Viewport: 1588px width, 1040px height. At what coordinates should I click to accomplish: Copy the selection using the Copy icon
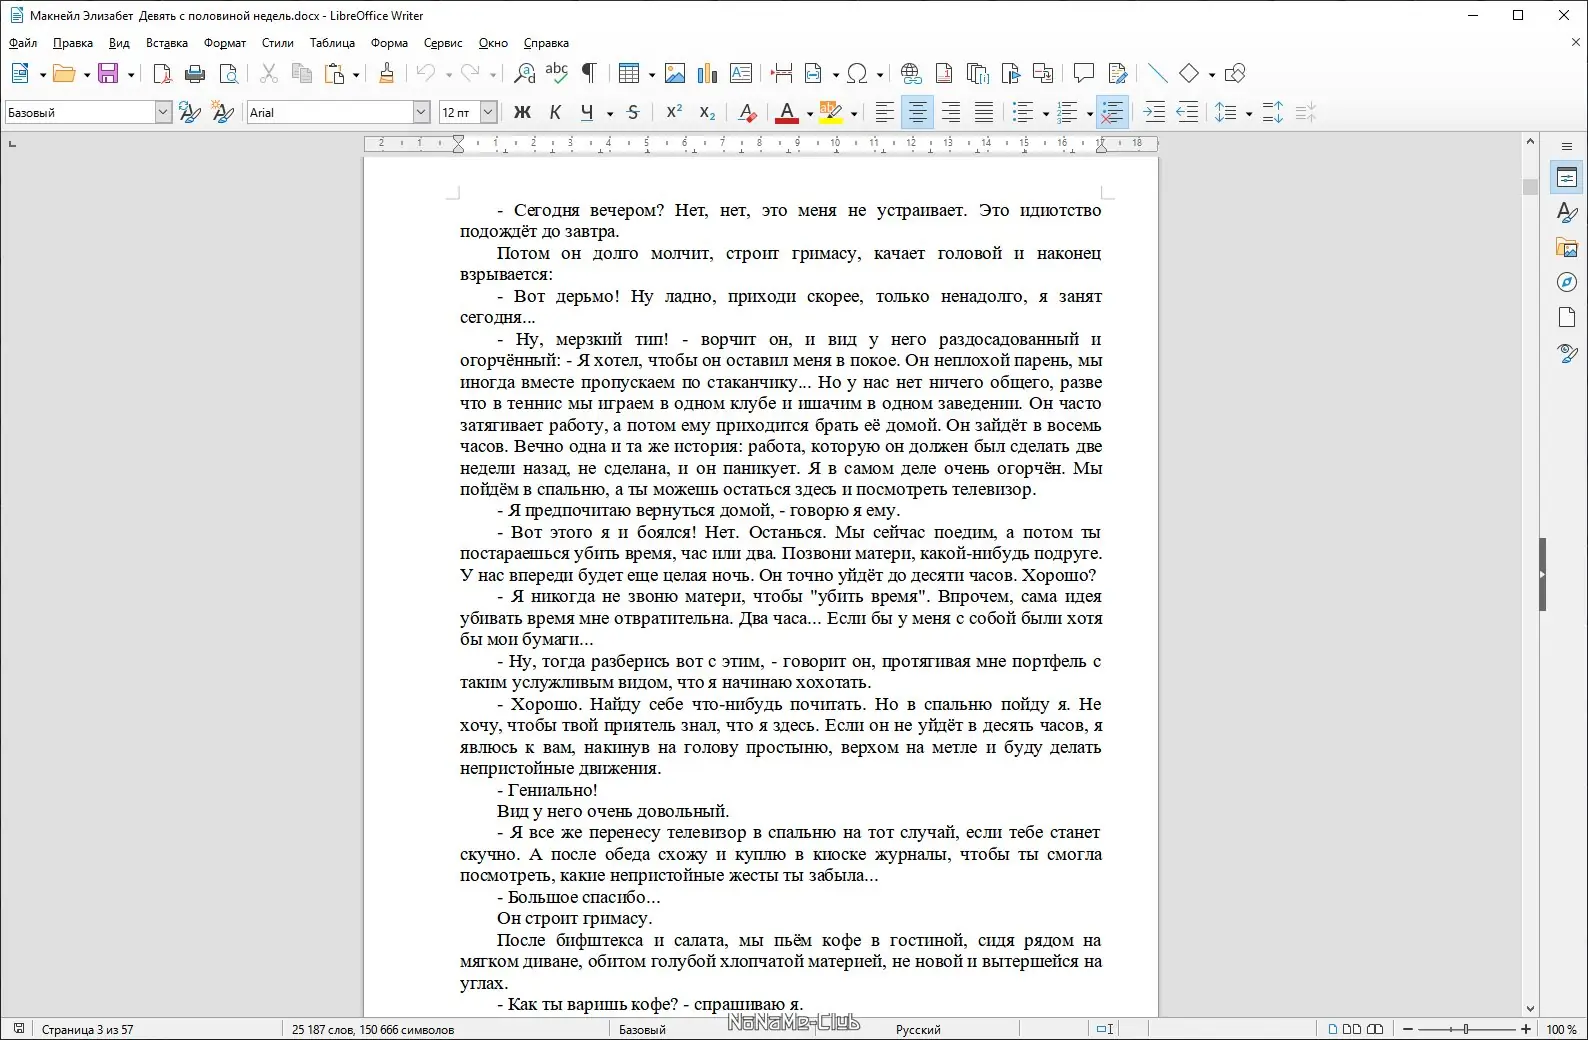302,73
